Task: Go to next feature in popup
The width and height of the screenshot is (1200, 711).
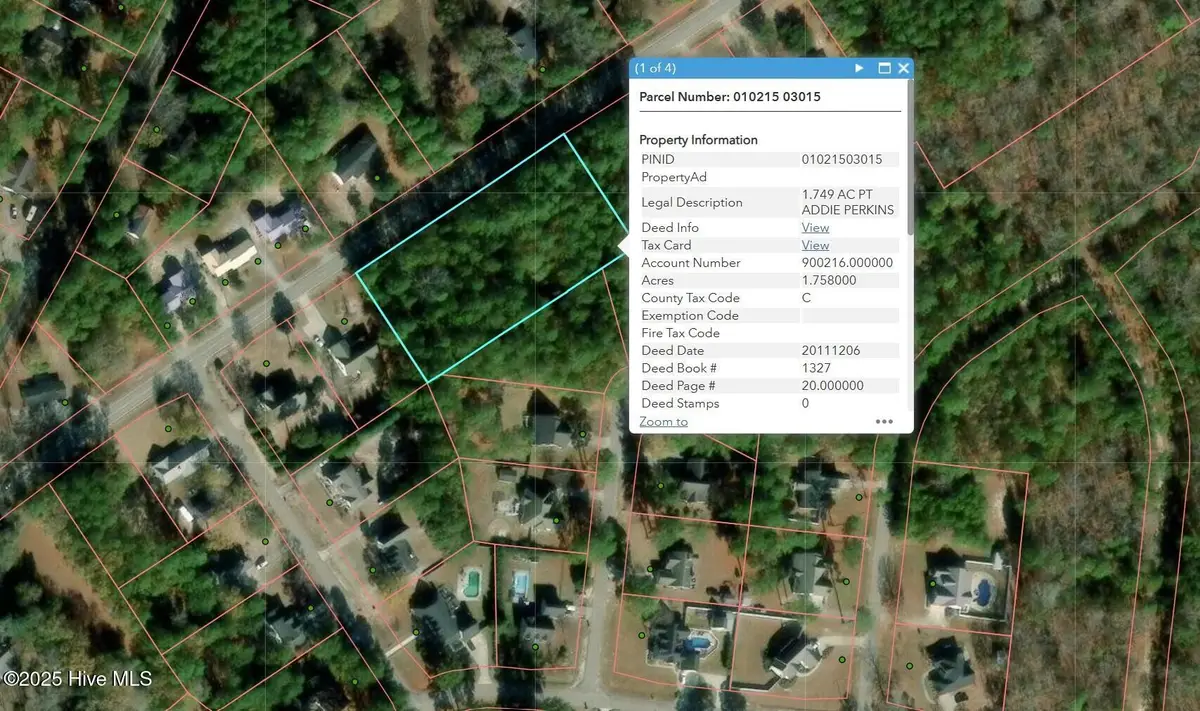Action: (858, 68)
